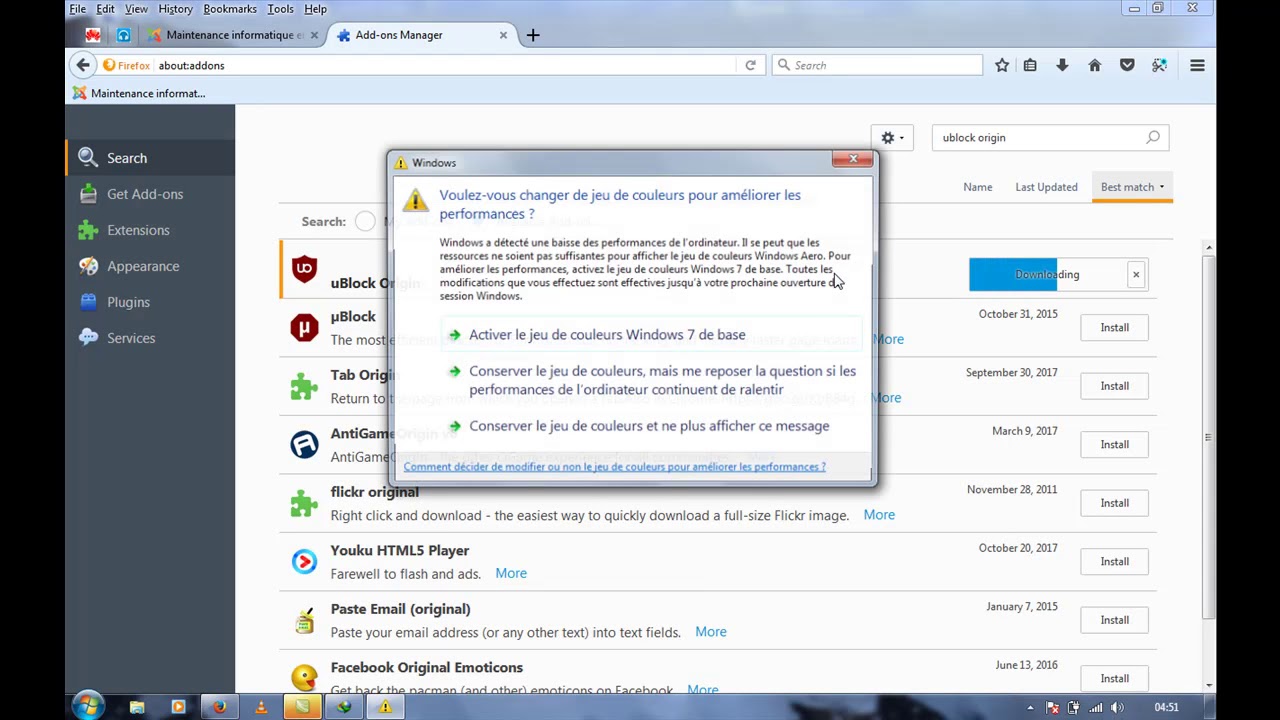Close the Add-ons Manager tab
Viewport: 1280px width, 720px height.
[503, 35]
